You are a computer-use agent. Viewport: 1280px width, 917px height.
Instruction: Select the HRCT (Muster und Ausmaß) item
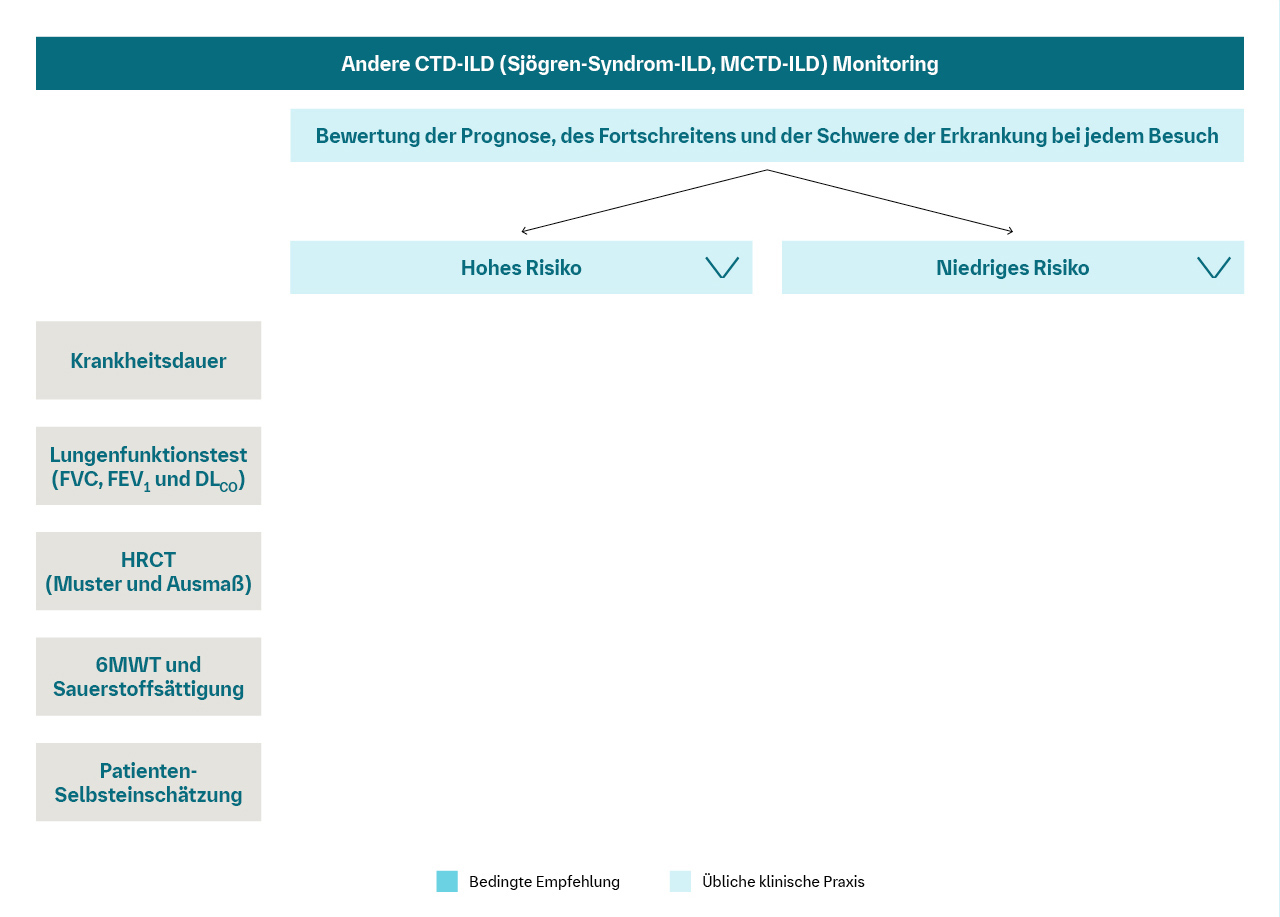[148, 571]
